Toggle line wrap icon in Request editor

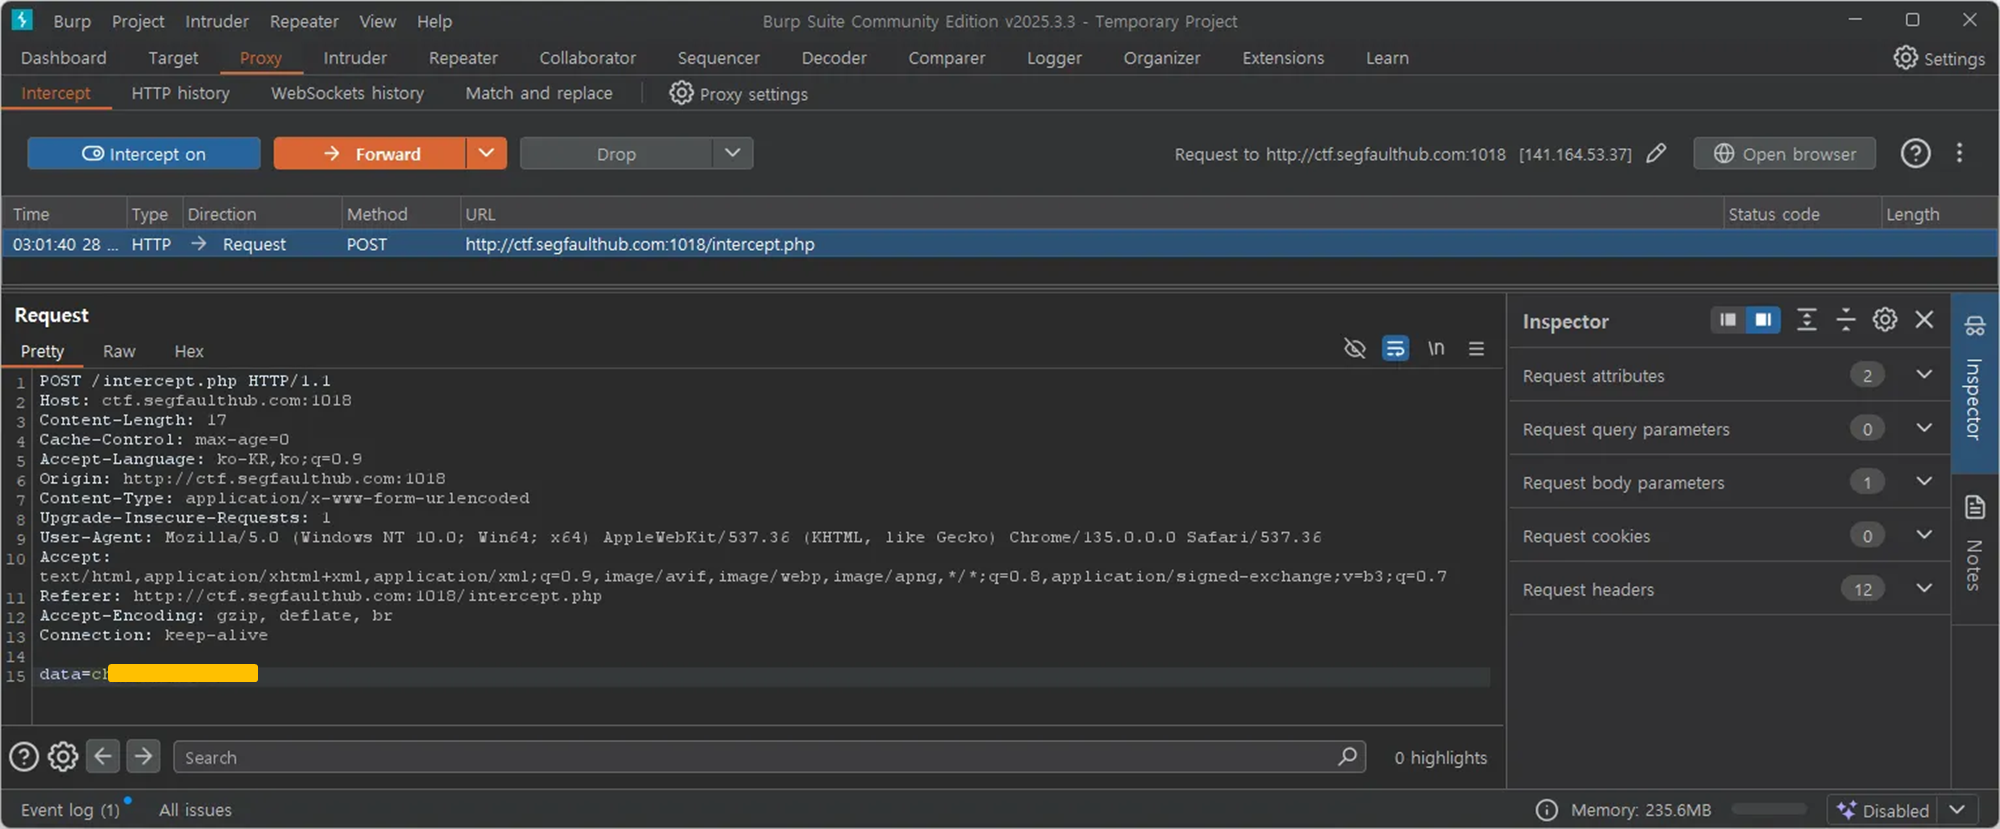[x=1395, y=348]
